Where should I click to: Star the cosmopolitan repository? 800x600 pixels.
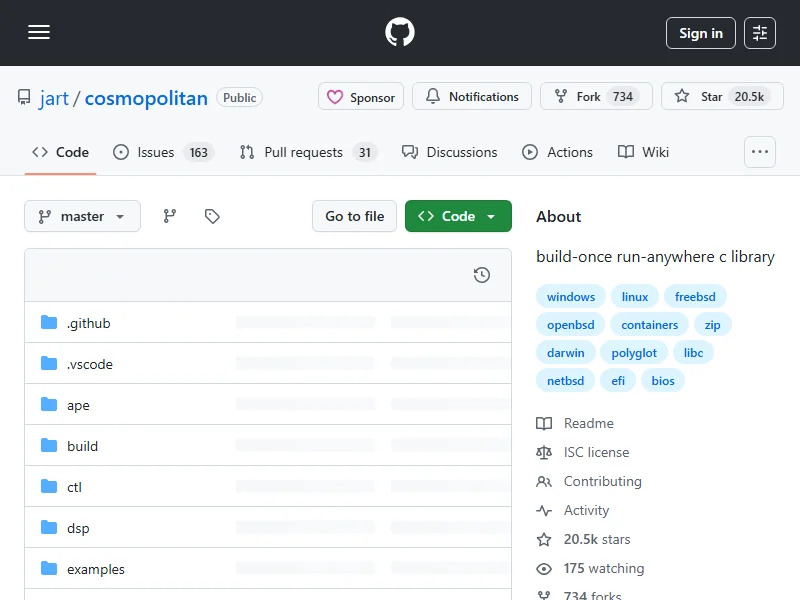[x=720, y=97]
